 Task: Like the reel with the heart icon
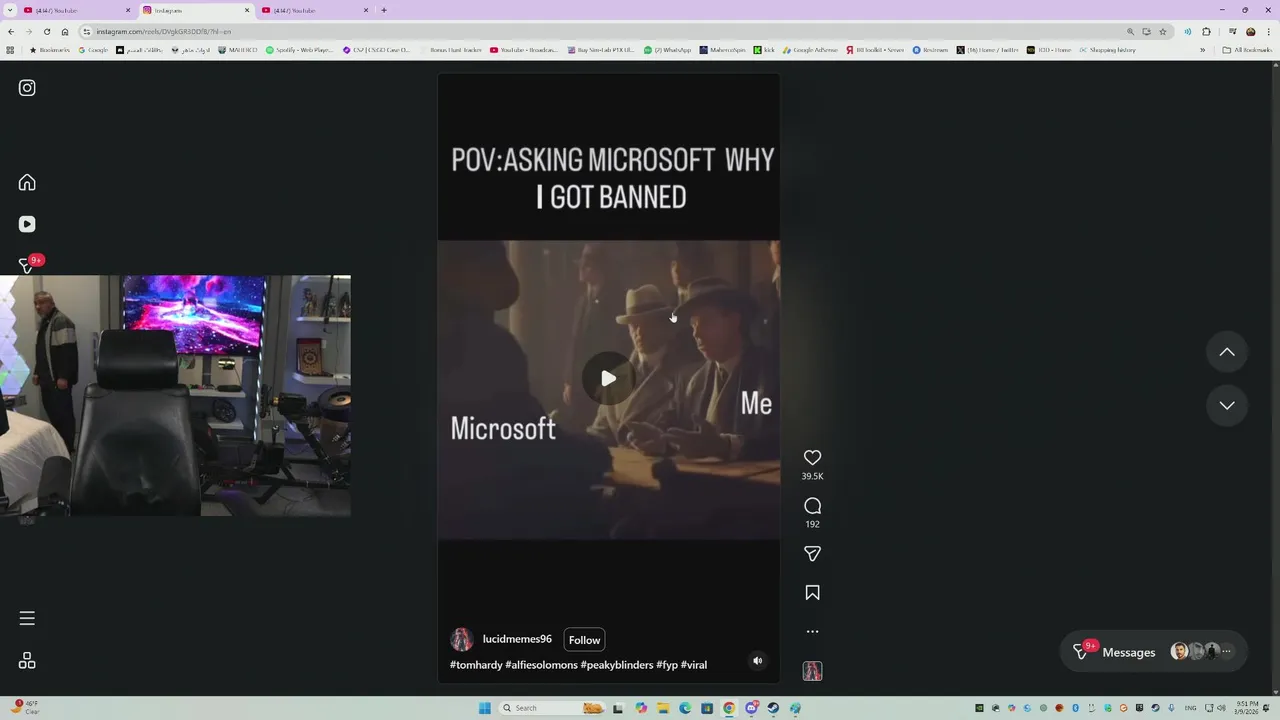812,457
